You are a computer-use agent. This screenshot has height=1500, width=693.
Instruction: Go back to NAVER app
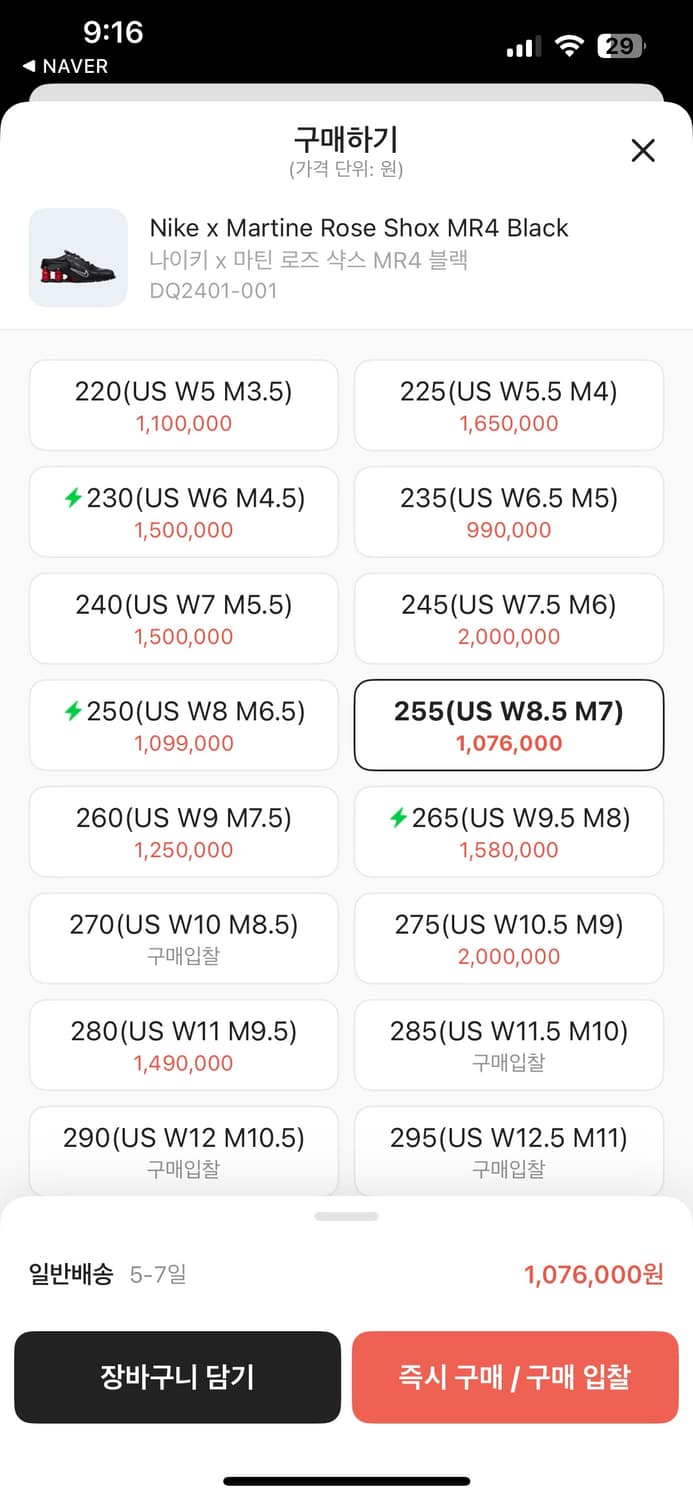[x=65, y=66]
